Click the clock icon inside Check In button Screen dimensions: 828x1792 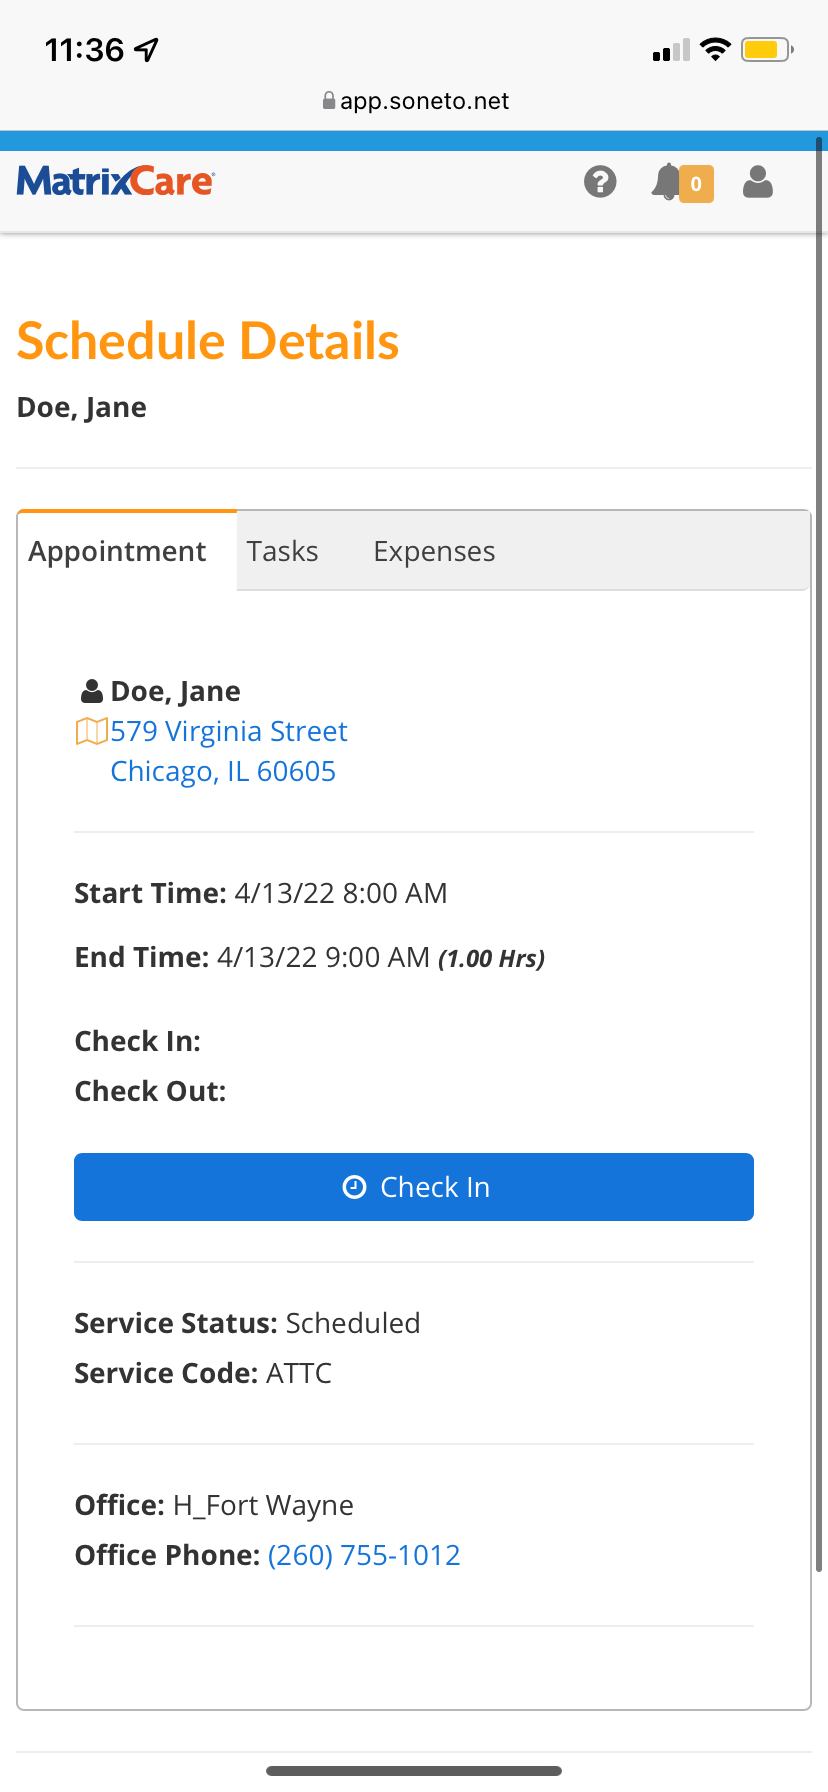[353, 1187]
